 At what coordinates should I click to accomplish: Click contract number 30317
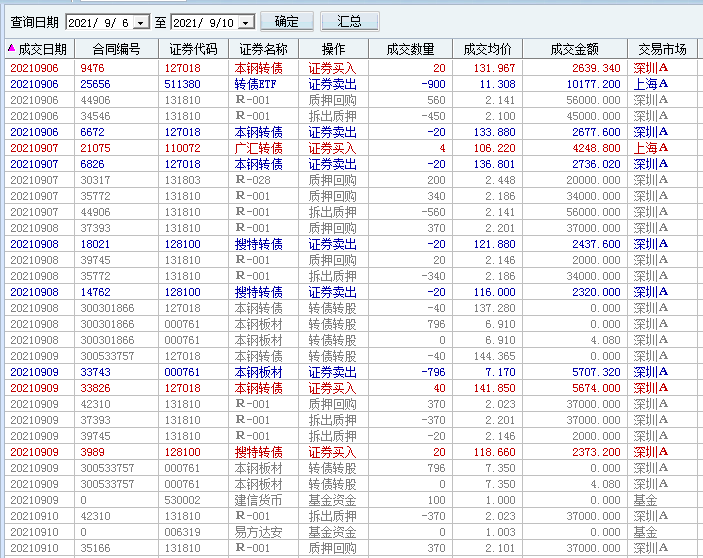[x=95, y=180]
